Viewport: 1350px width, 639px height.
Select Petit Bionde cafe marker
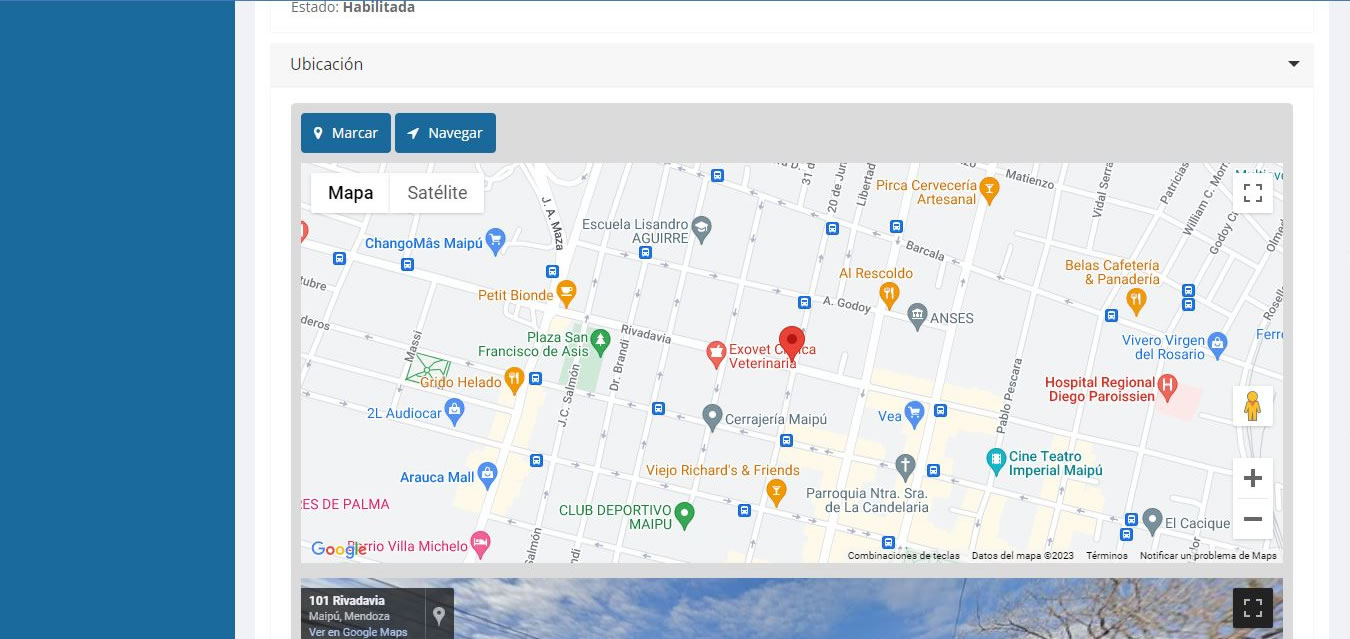pyautogui.click(x=566, y=294)
